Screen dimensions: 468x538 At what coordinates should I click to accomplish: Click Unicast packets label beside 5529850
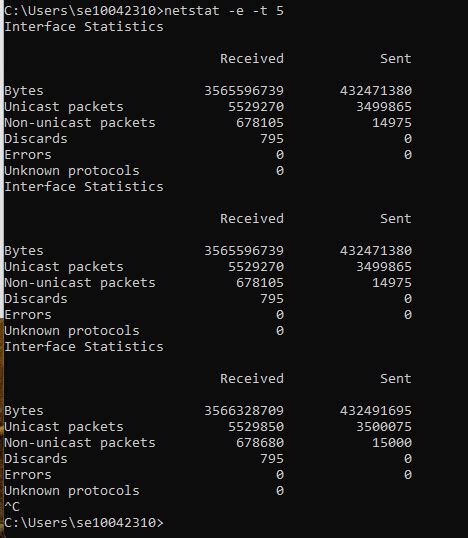(x=64, y=426)
